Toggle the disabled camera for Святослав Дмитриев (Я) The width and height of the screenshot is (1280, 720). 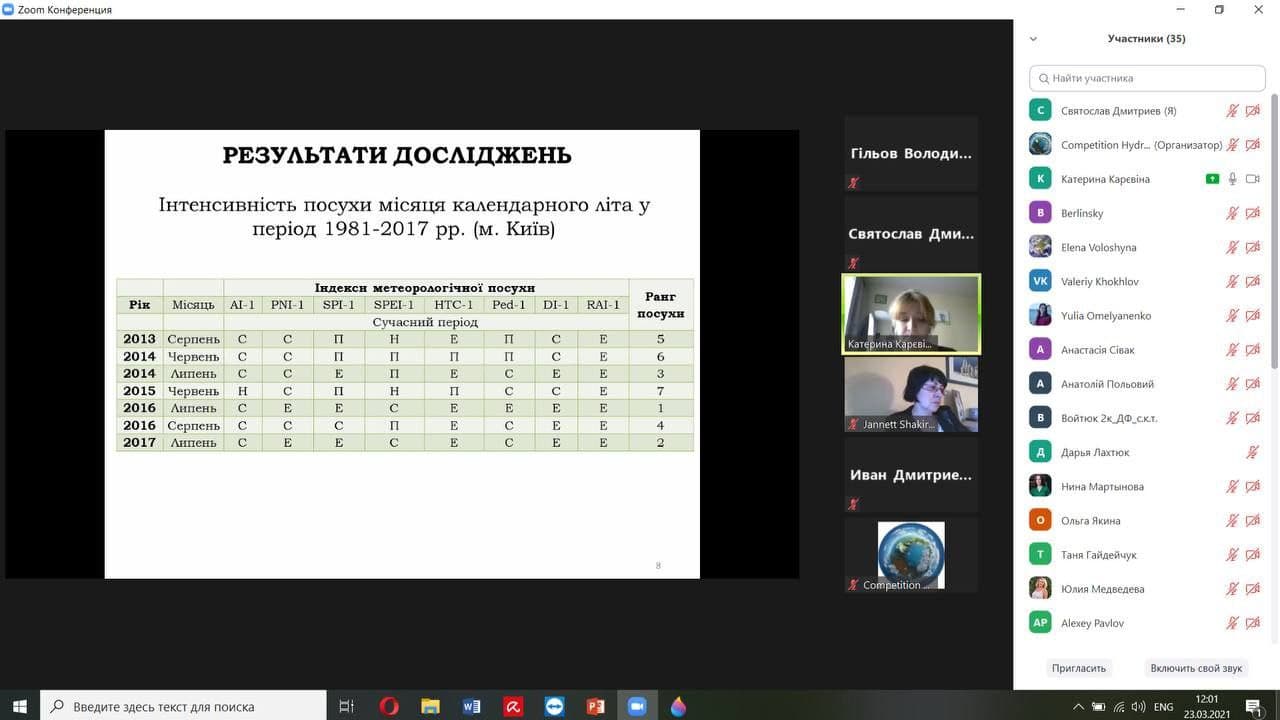pyautogui.click(x=1253, y=111)
